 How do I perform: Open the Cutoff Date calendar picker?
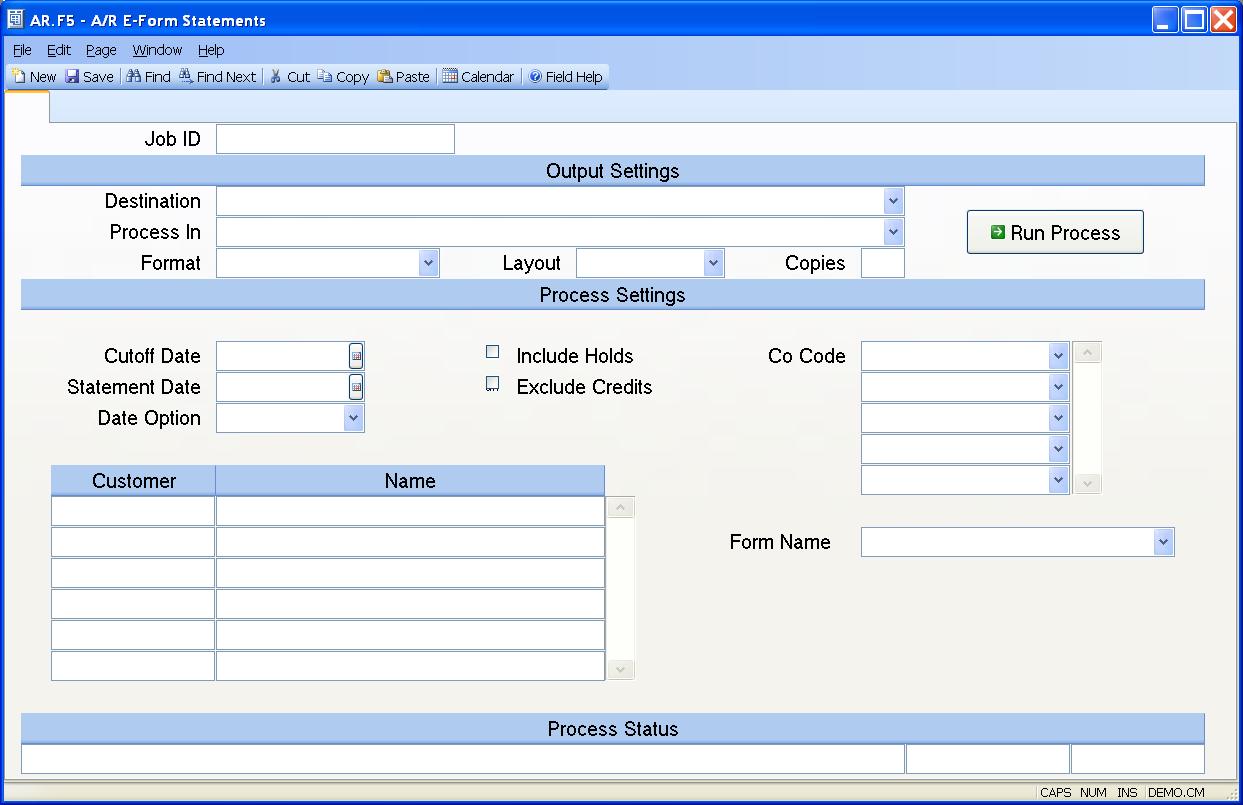pyautogui.click(x=356, y=356)
